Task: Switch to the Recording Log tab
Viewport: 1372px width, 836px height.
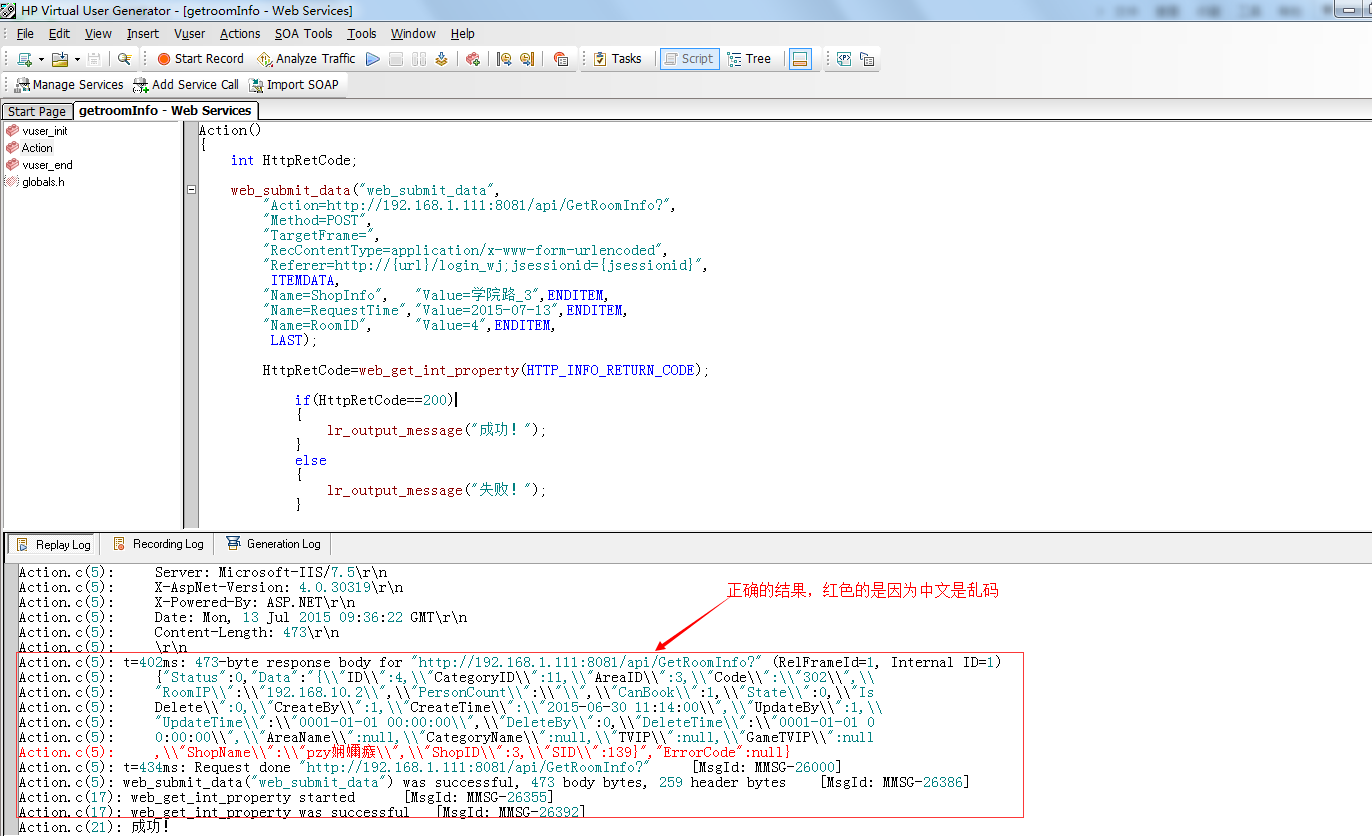Action: [x=158, y=544]
